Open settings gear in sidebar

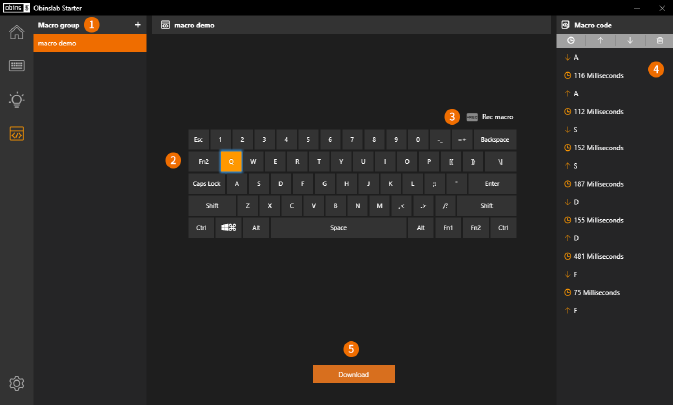16,383
